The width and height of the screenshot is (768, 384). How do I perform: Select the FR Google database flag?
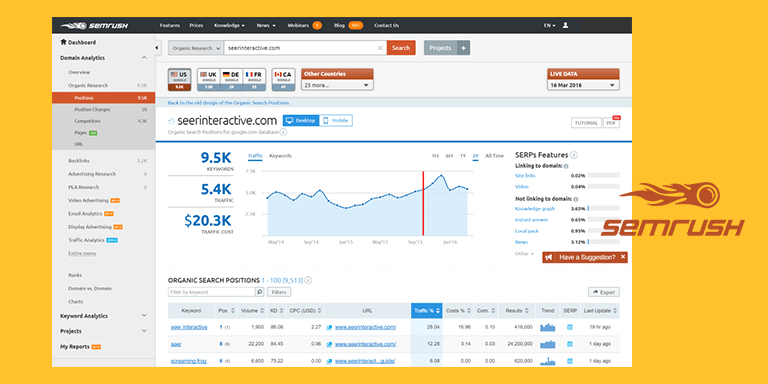[x=255, y=79]
